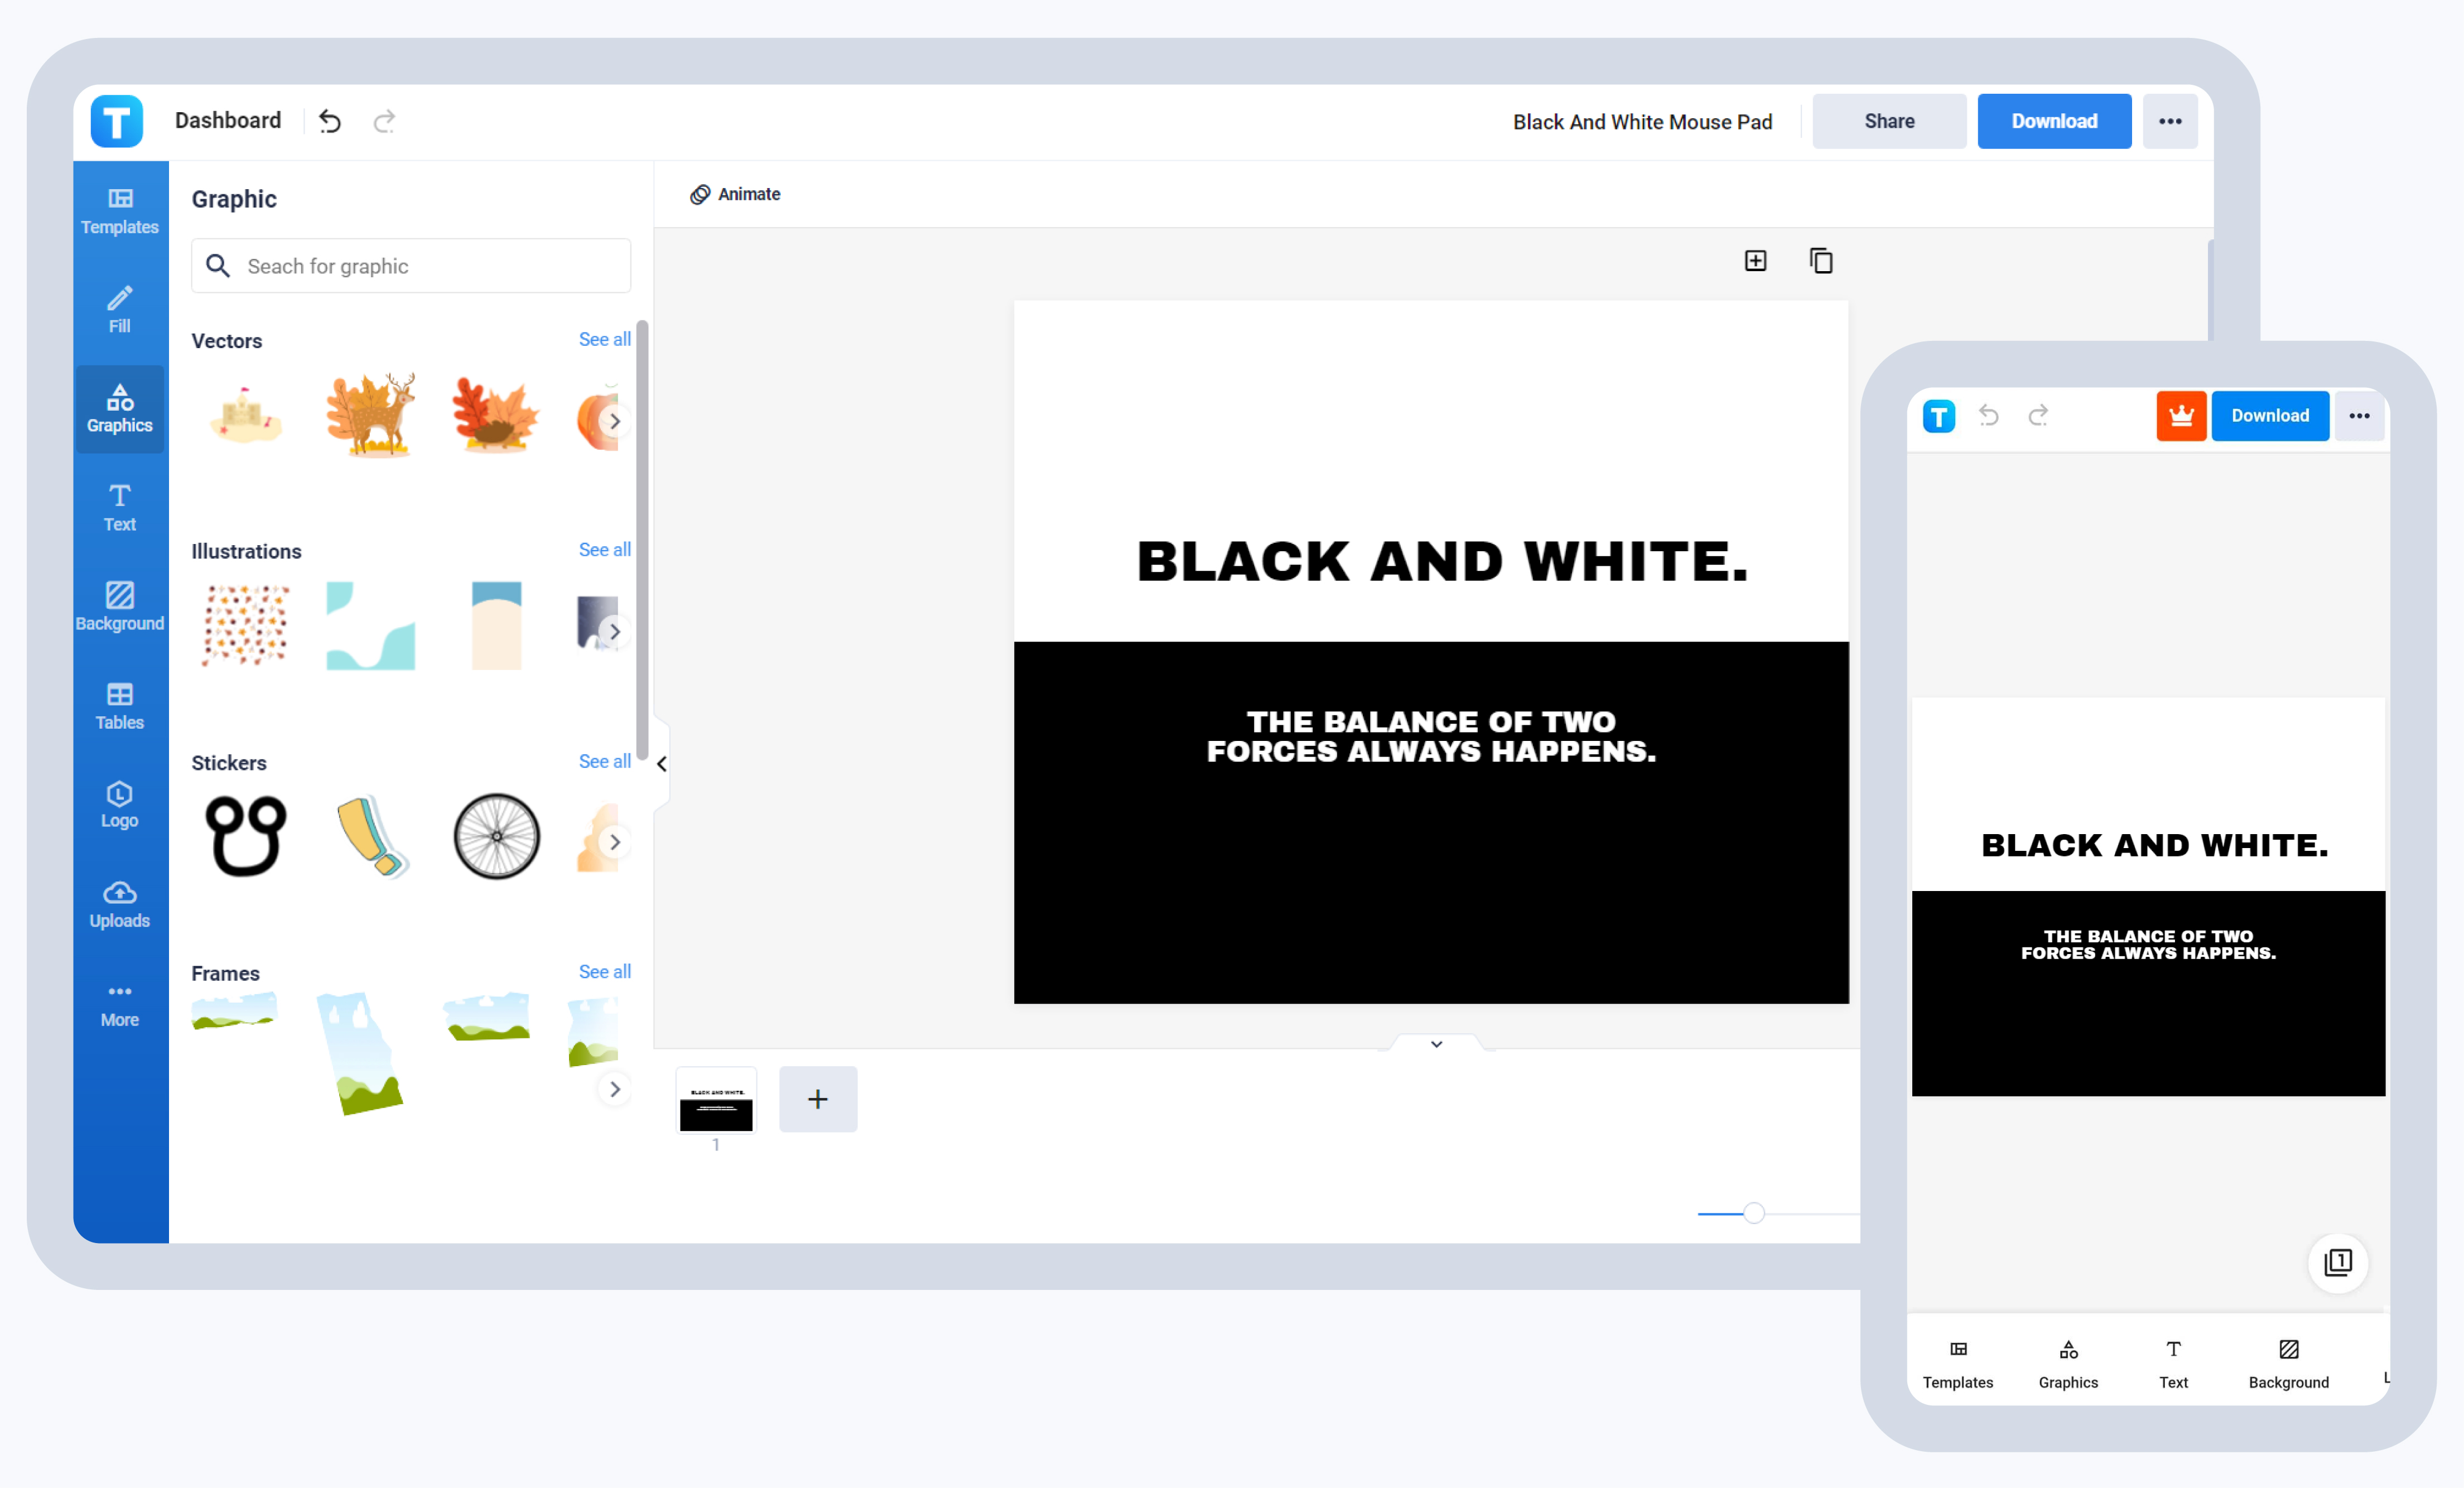This screenshot has height=1488, width=2464.
Task: Select page 1 thumbnail
Action: click(716, 1101)
